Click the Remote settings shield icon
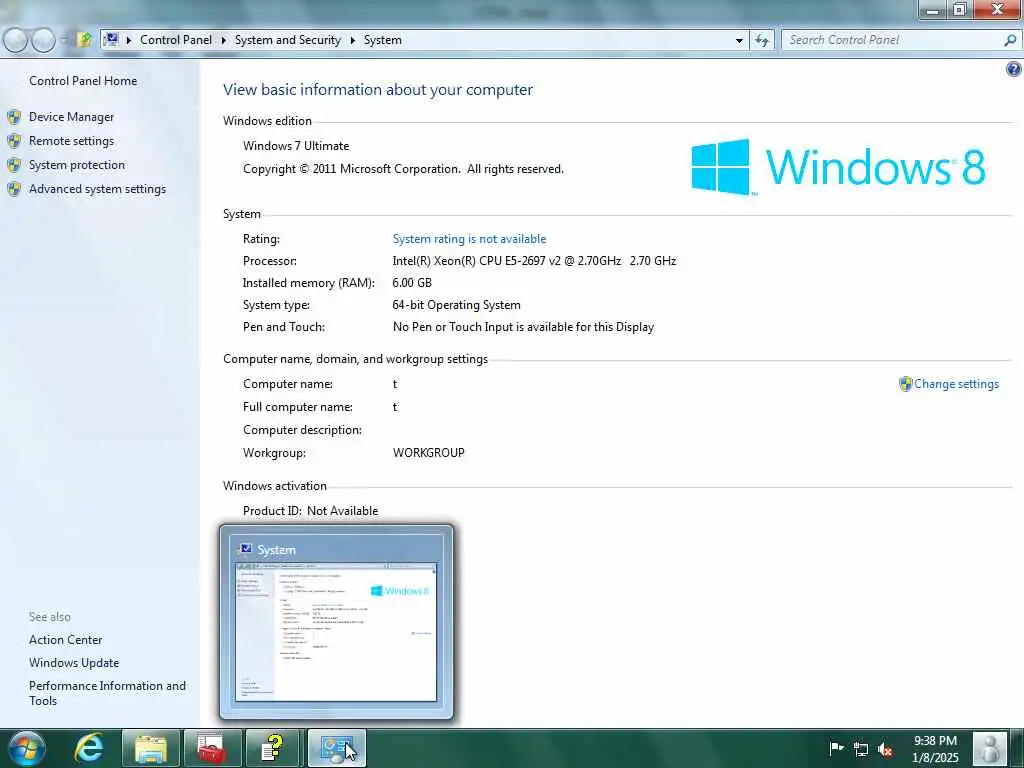Viewport: 1024px width, 768px height. point(14,141)
